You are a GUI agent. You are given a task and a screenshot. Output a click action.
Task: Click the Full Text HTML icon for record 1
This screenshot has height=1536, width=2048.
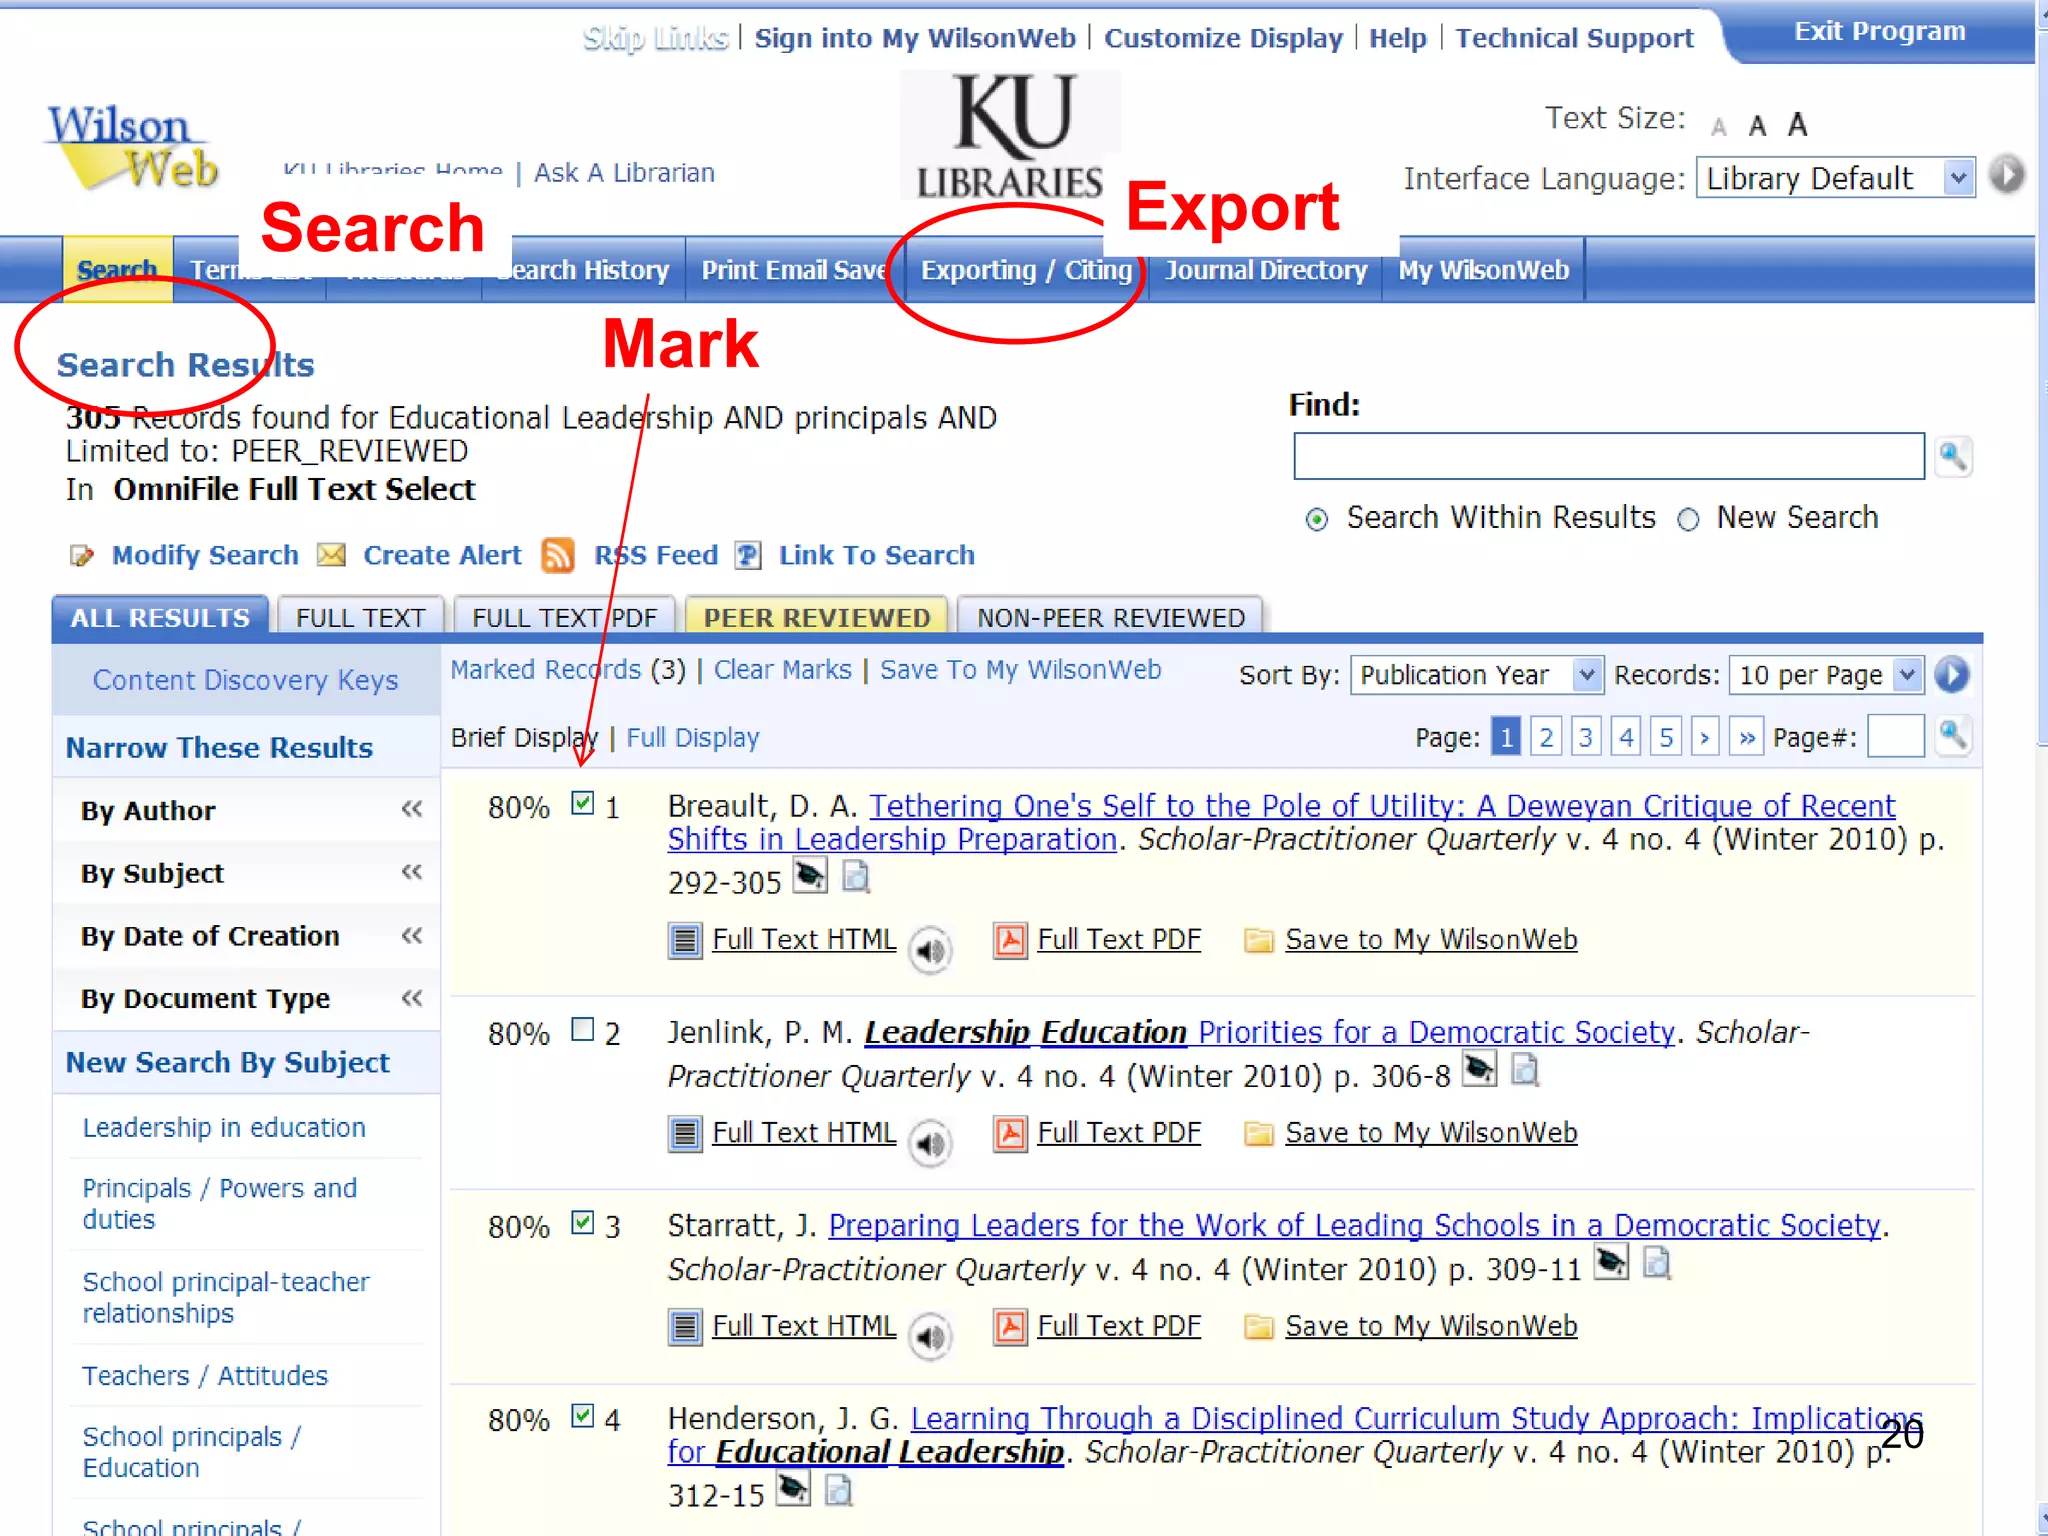click(x=685, y=941)
